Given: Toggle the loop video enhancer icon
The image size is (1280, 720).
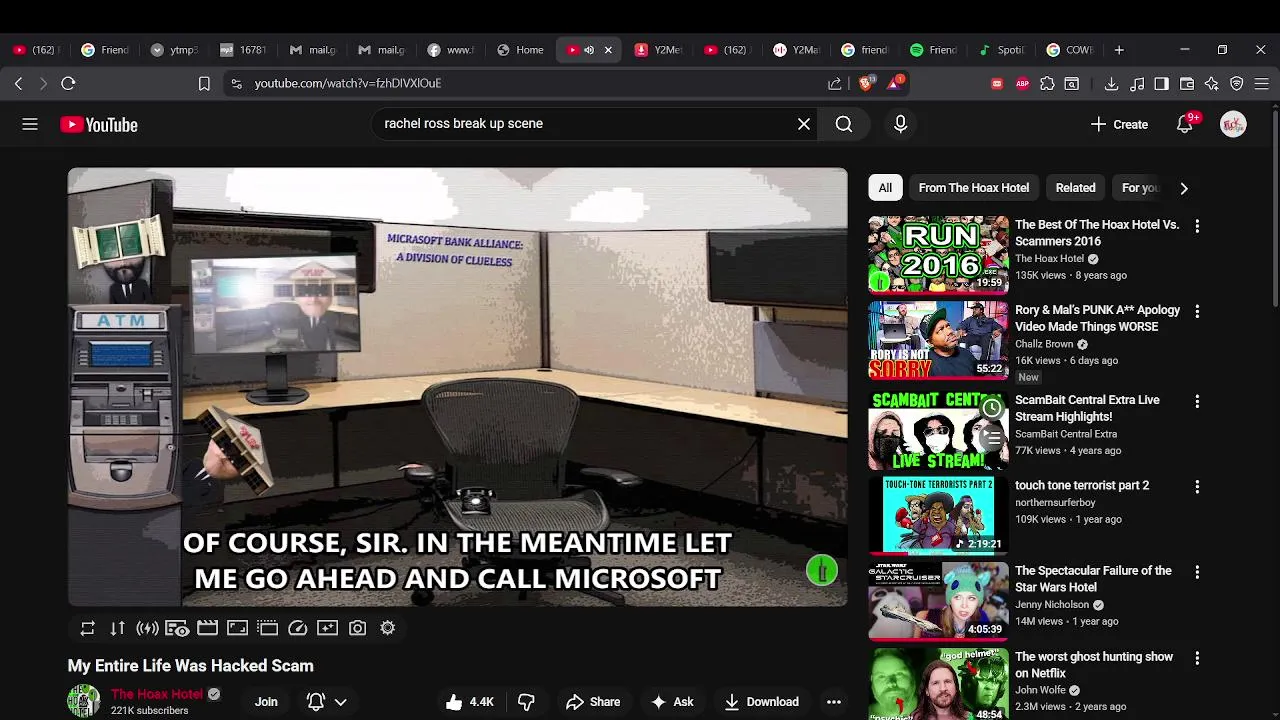Looking at the screenshot, I should 88,628.
